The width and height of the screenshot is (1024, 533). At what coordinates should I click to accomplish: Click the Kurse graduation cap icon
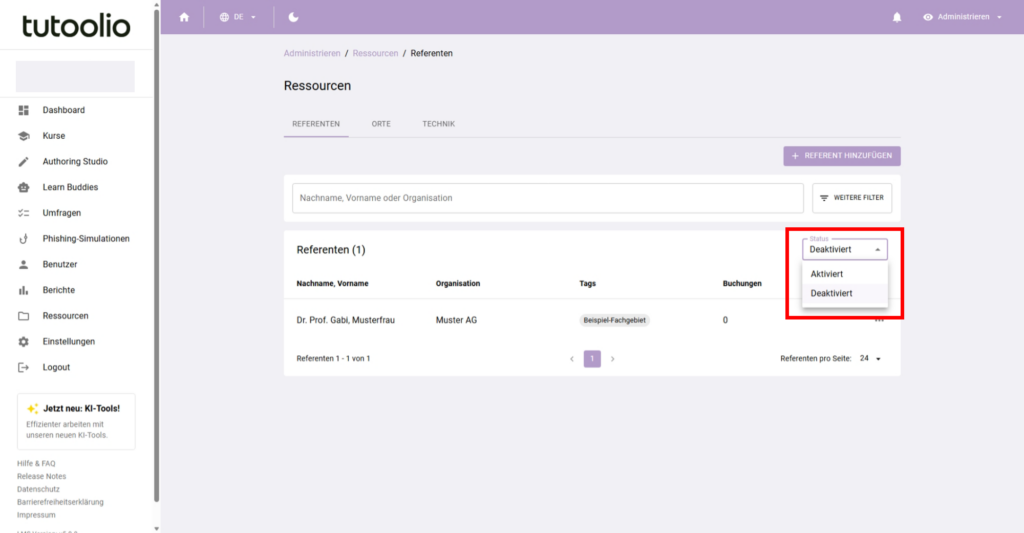(x=24, y=136)
